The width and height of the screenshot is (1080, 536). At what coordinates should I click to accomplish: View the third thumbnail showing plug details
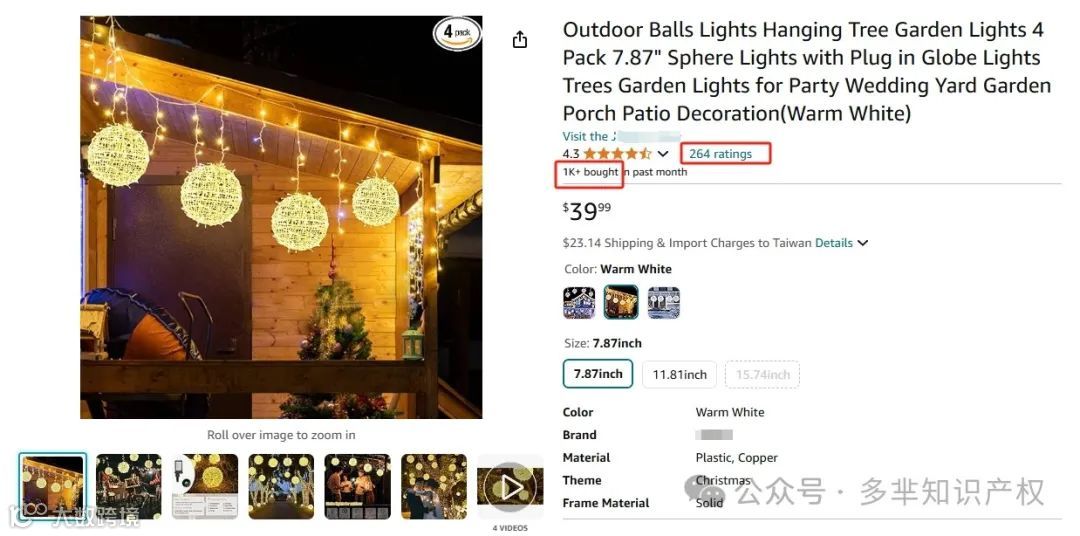point(205,486)
